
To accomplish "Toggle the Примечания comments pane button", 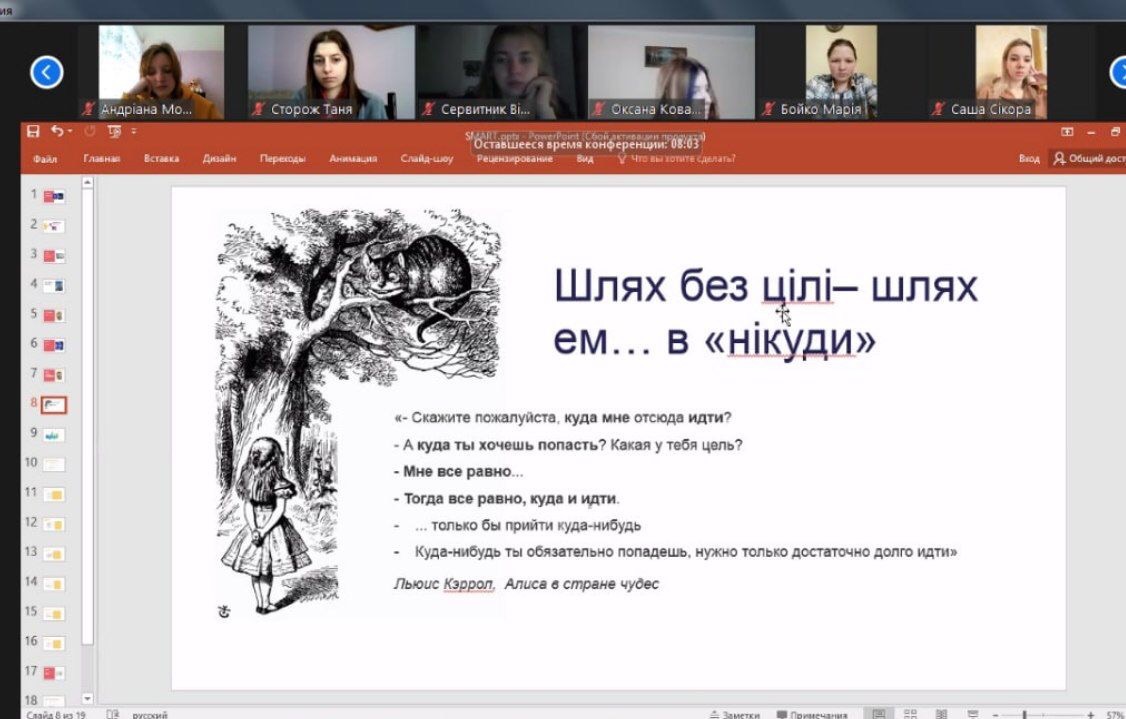I will coord(811,715).
